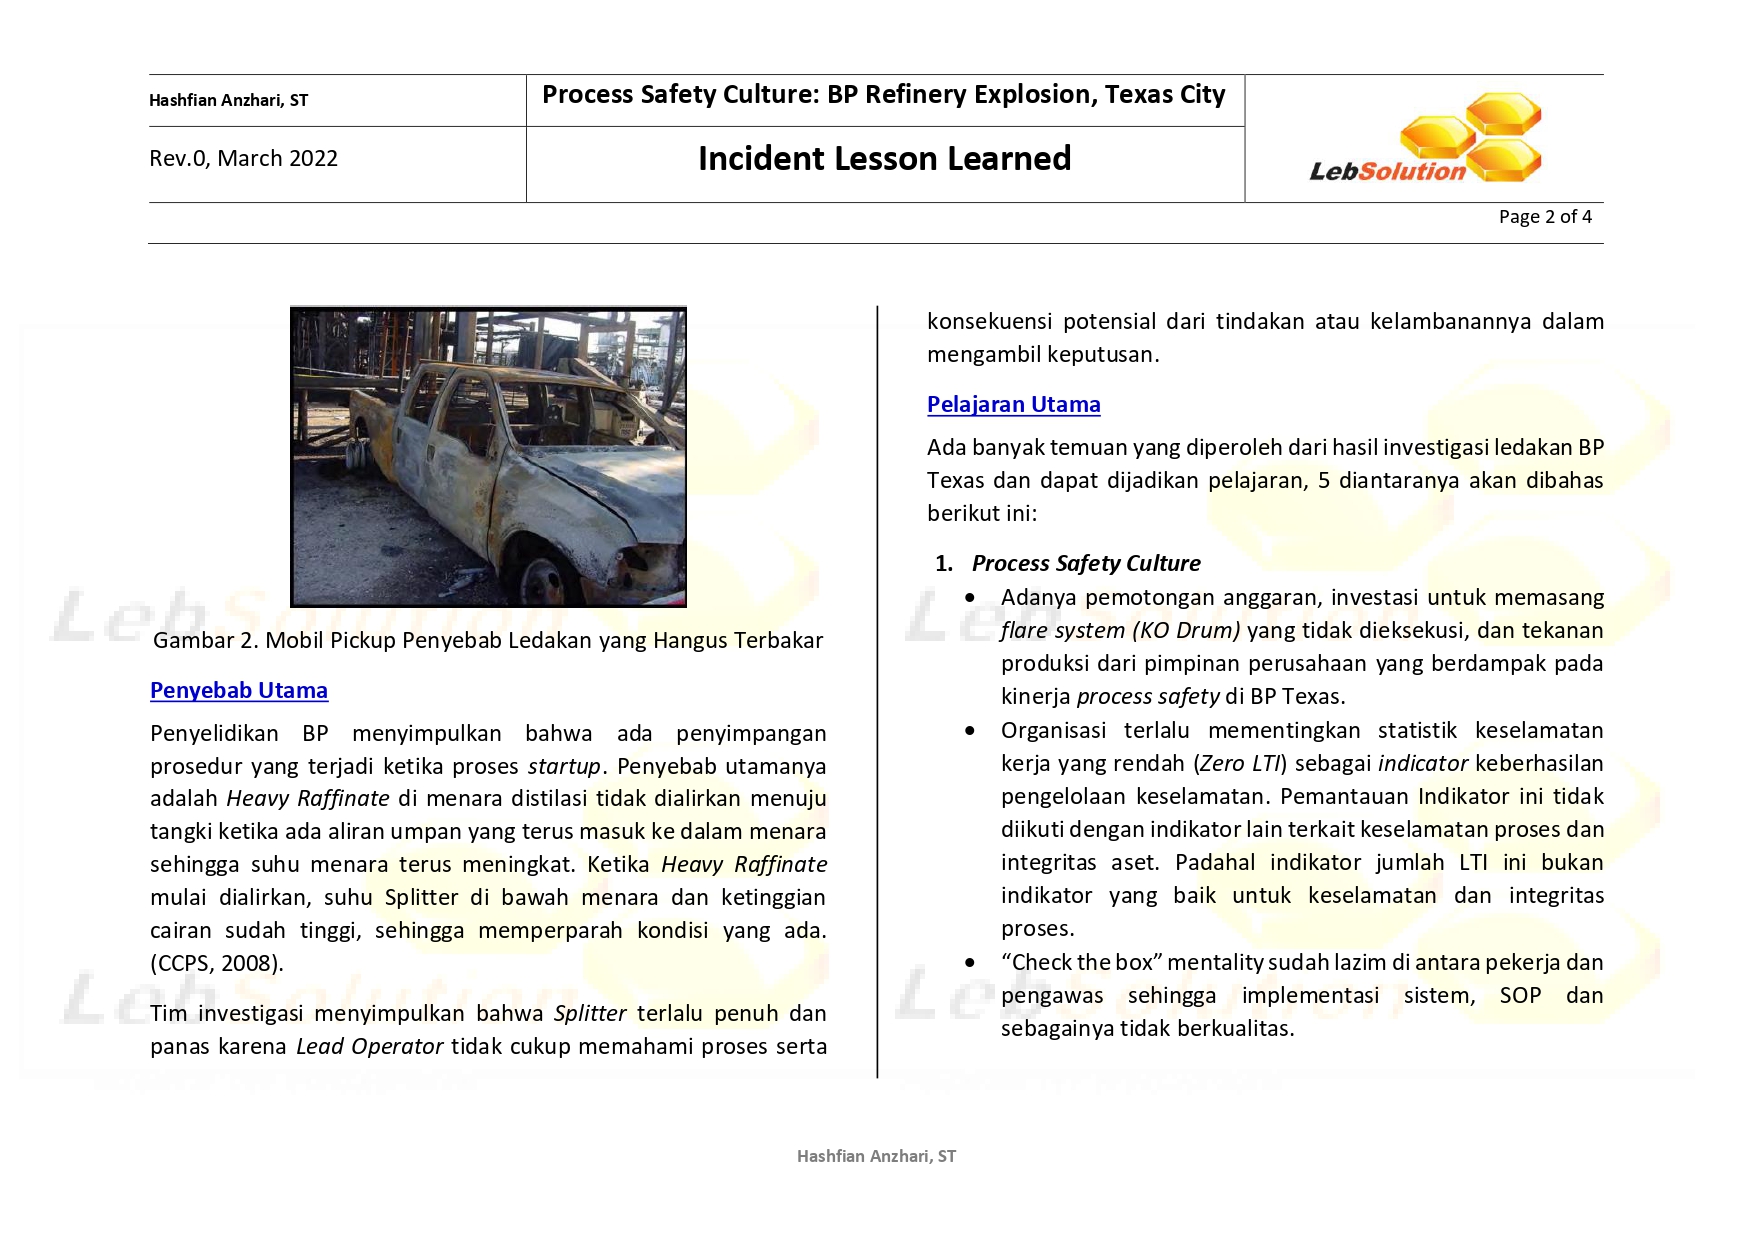Click the Gambar 2 figure caption
Viewport: 1754px width, 1241px height.
[x=488, y=641]
